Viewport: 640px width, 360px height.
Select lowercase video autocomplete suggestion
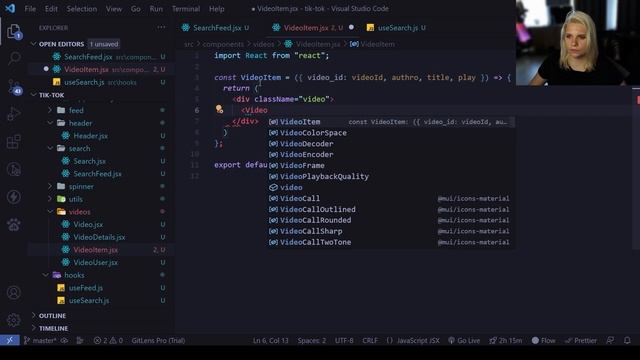click(x=391, y=187)
